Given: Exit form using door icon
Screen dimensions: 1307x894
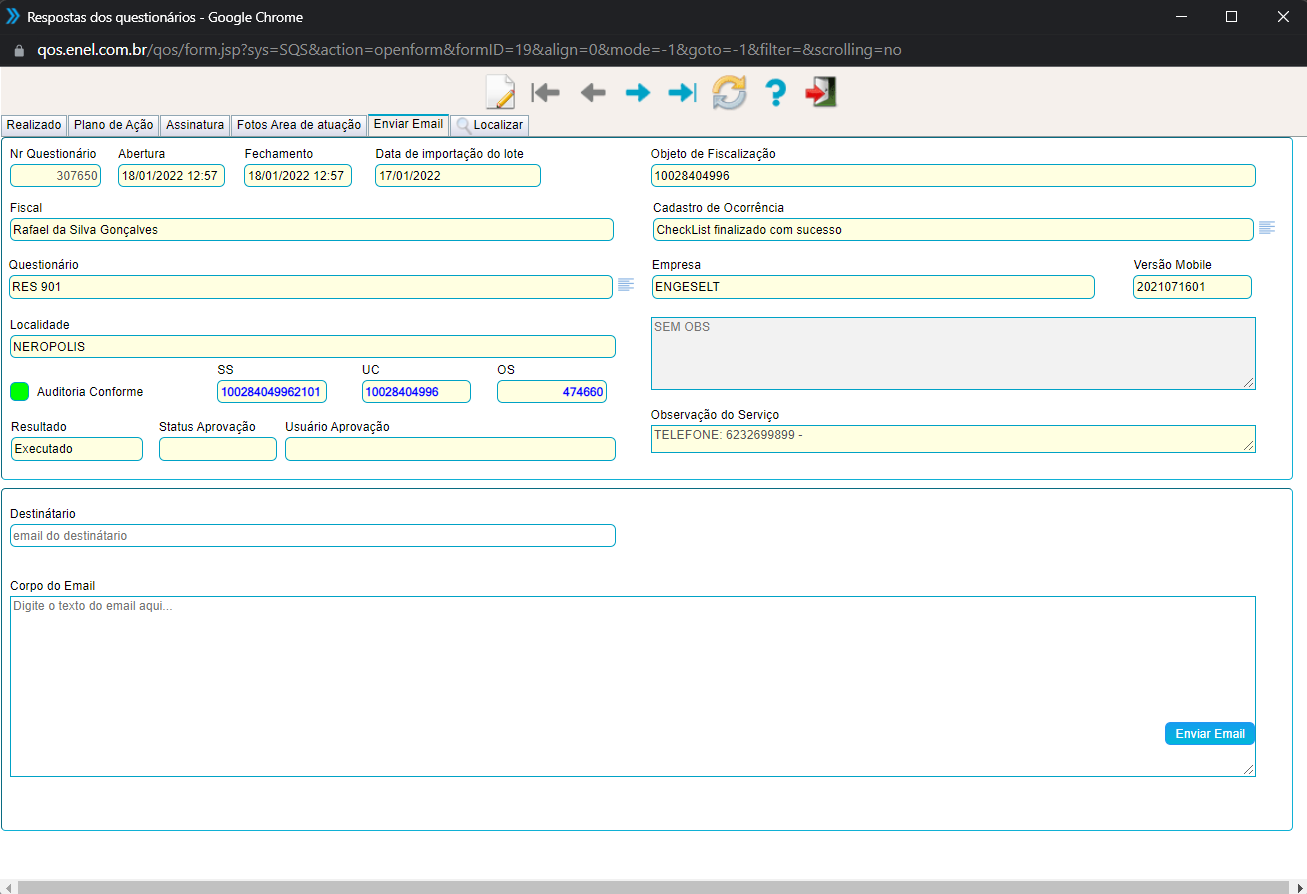Looking at the screenshot, I should [820, 93].
